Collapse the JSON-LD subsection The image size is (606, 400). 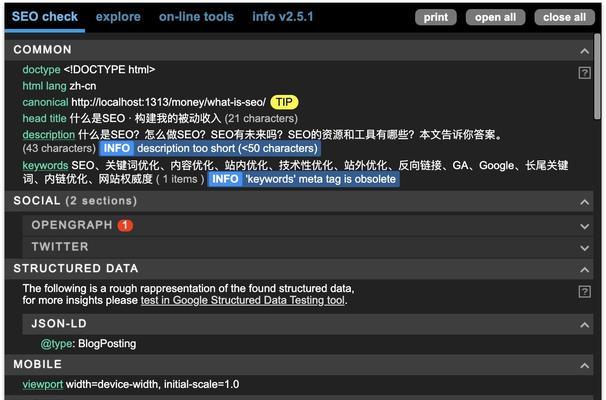(584, 324)
